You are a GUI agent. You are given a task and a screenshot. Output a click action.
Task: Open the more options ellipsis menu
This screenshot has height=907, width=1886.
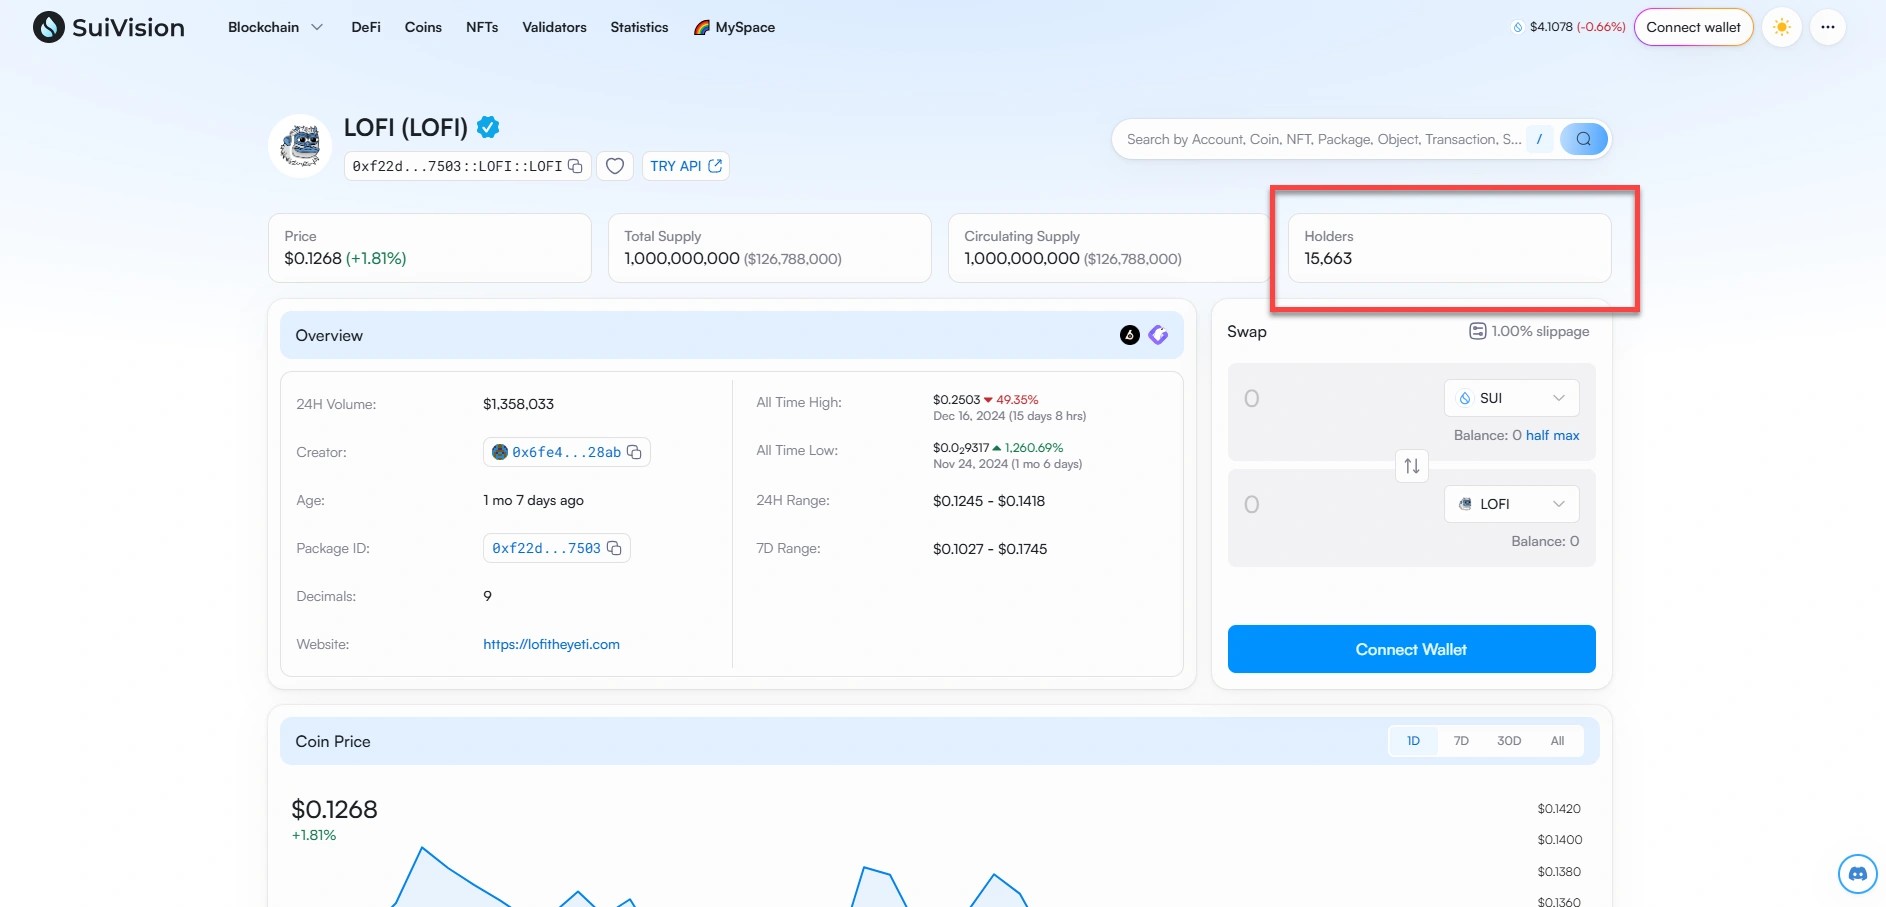1830,27
